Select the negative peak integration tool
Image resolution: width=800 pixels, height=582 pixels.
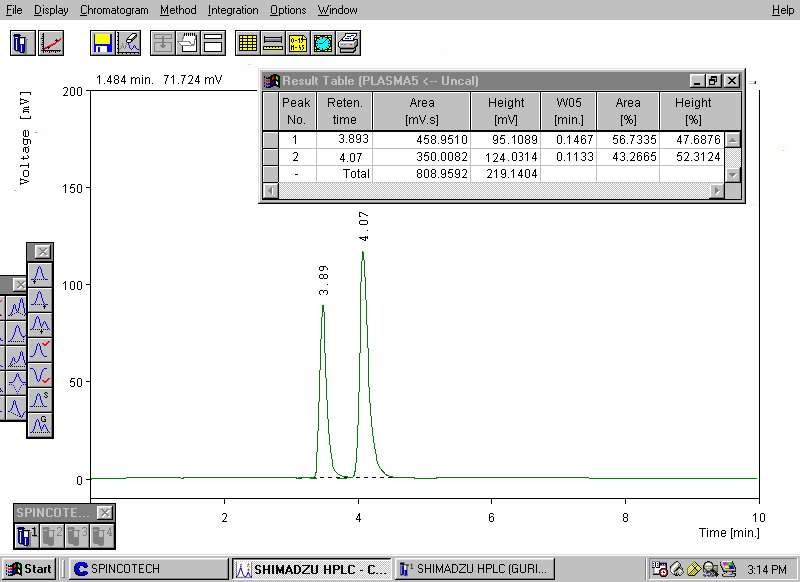[40, 374]
